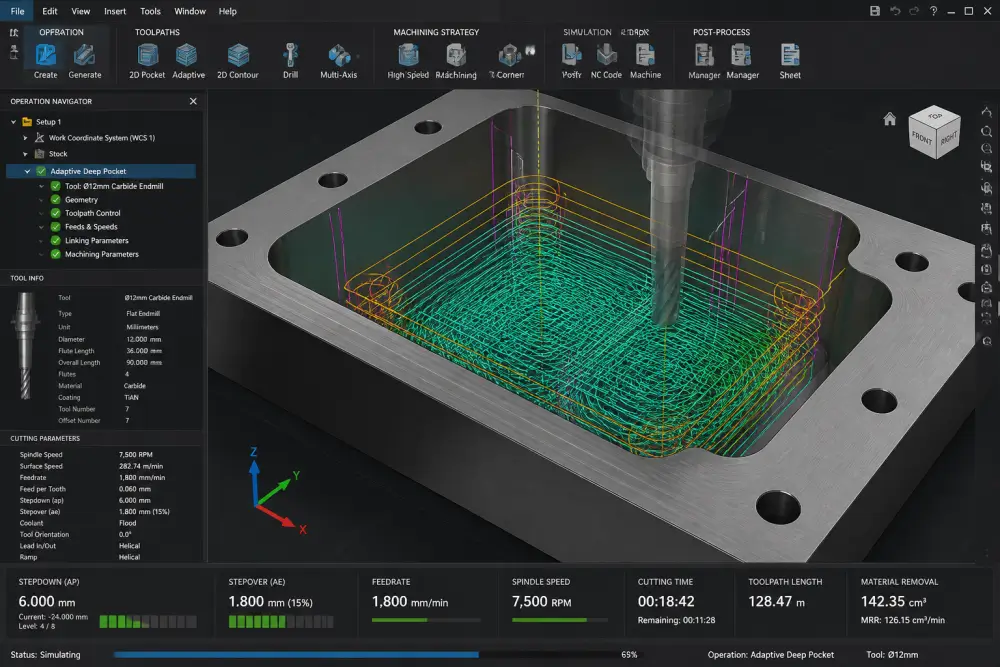Click the Create operation icon
This screenshot has height=667, width=1000.
pos(45,55)
